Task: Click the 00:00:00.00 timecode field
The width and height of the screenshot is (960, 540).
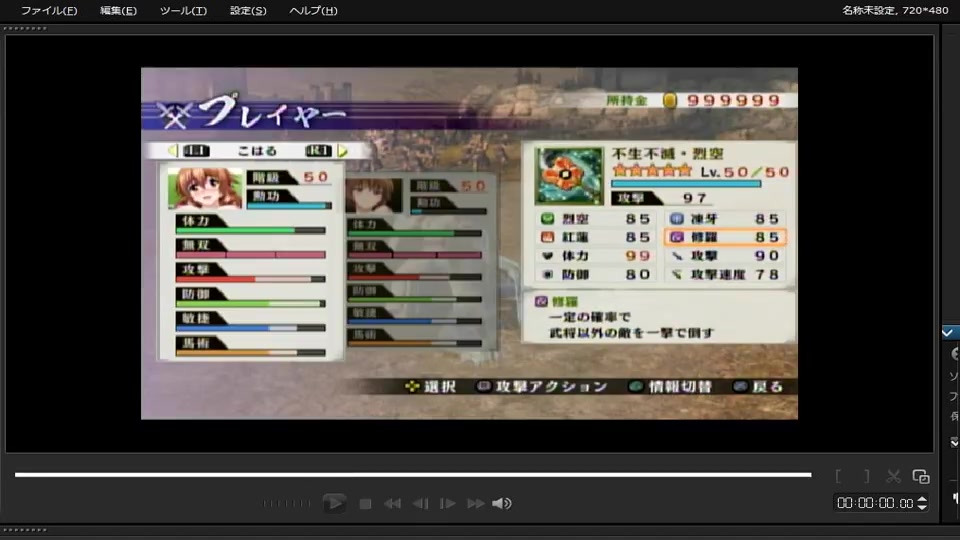Action: coord(875,503)
